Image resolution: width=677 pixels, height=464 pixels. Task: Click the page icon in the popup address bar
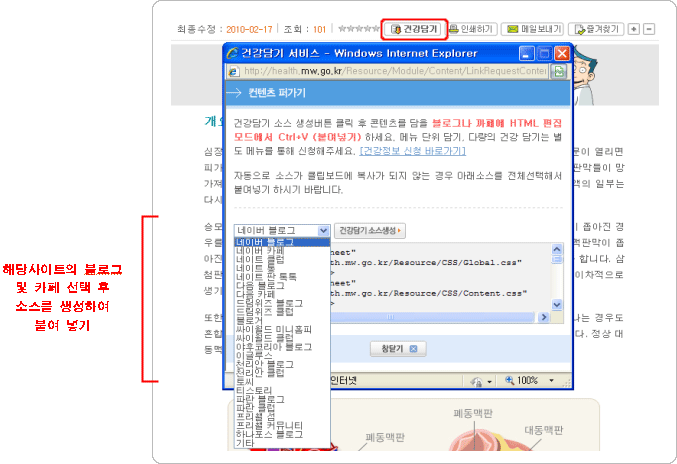click(233, 71)
